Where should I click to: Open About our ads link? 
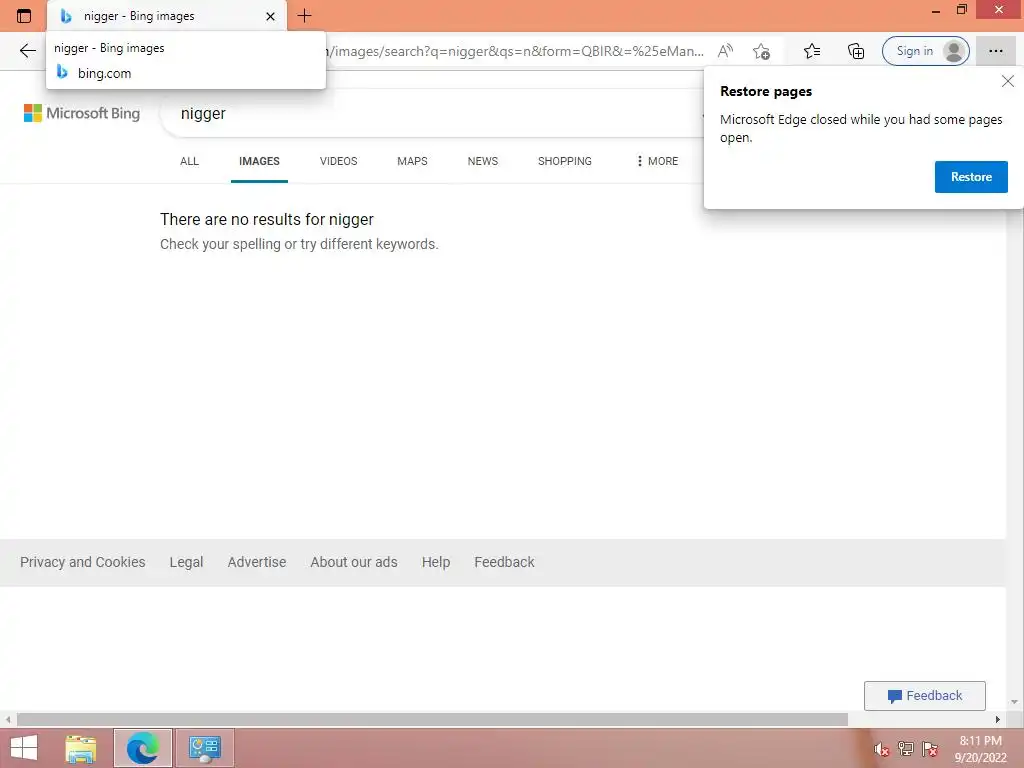[354, 562]
